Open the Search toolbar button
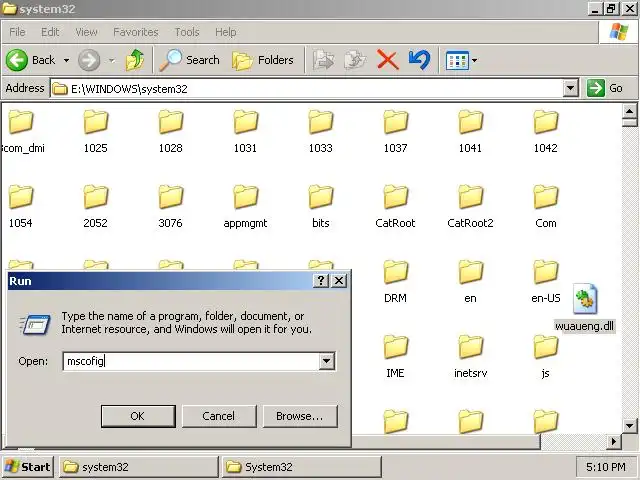Screen dimensions: 640x480 tap(189, 60)
